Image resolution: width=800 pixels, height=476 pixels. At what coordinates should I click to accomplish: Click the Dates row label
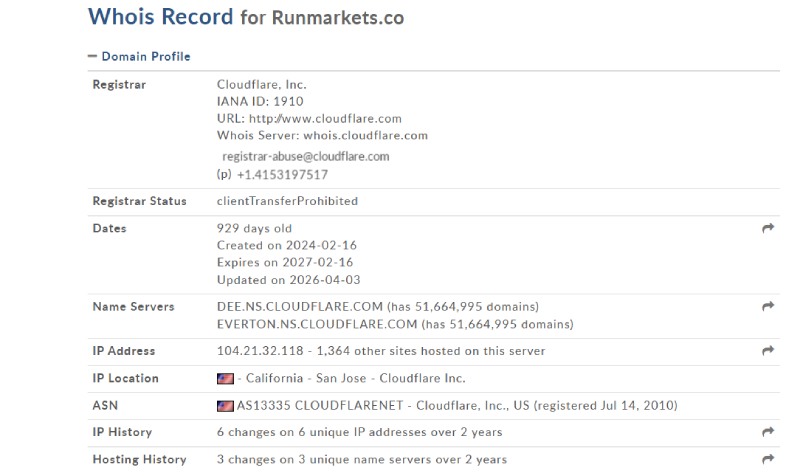point(109,228)
